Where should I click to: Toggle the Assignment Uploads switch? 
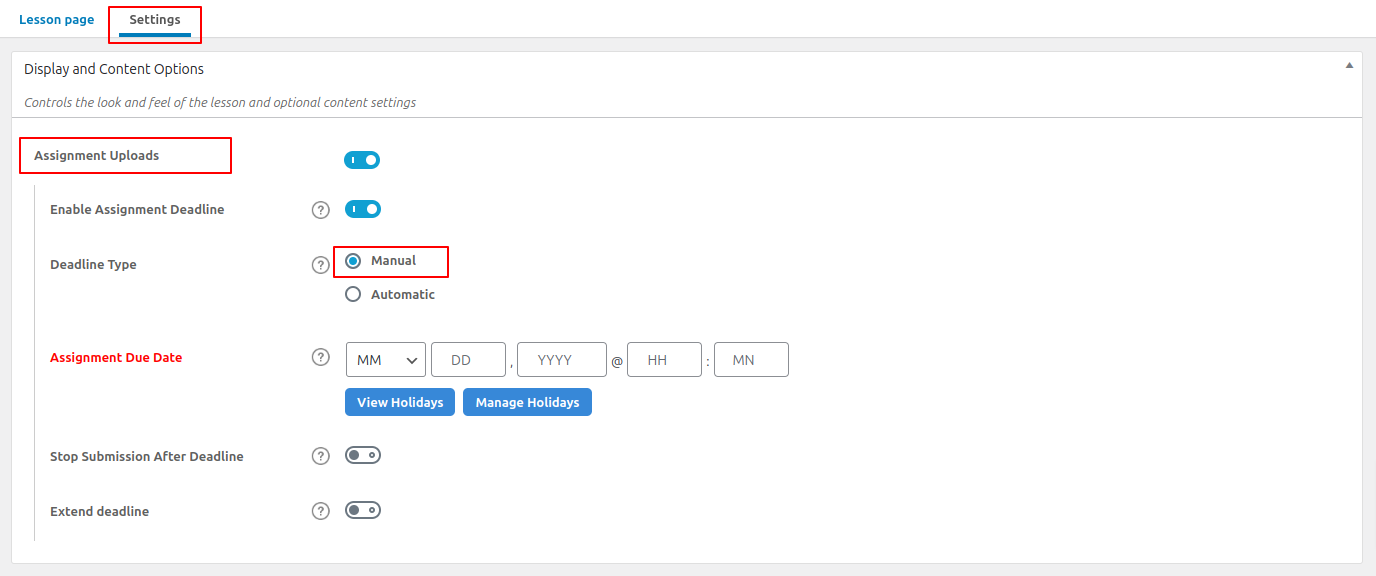362,160
